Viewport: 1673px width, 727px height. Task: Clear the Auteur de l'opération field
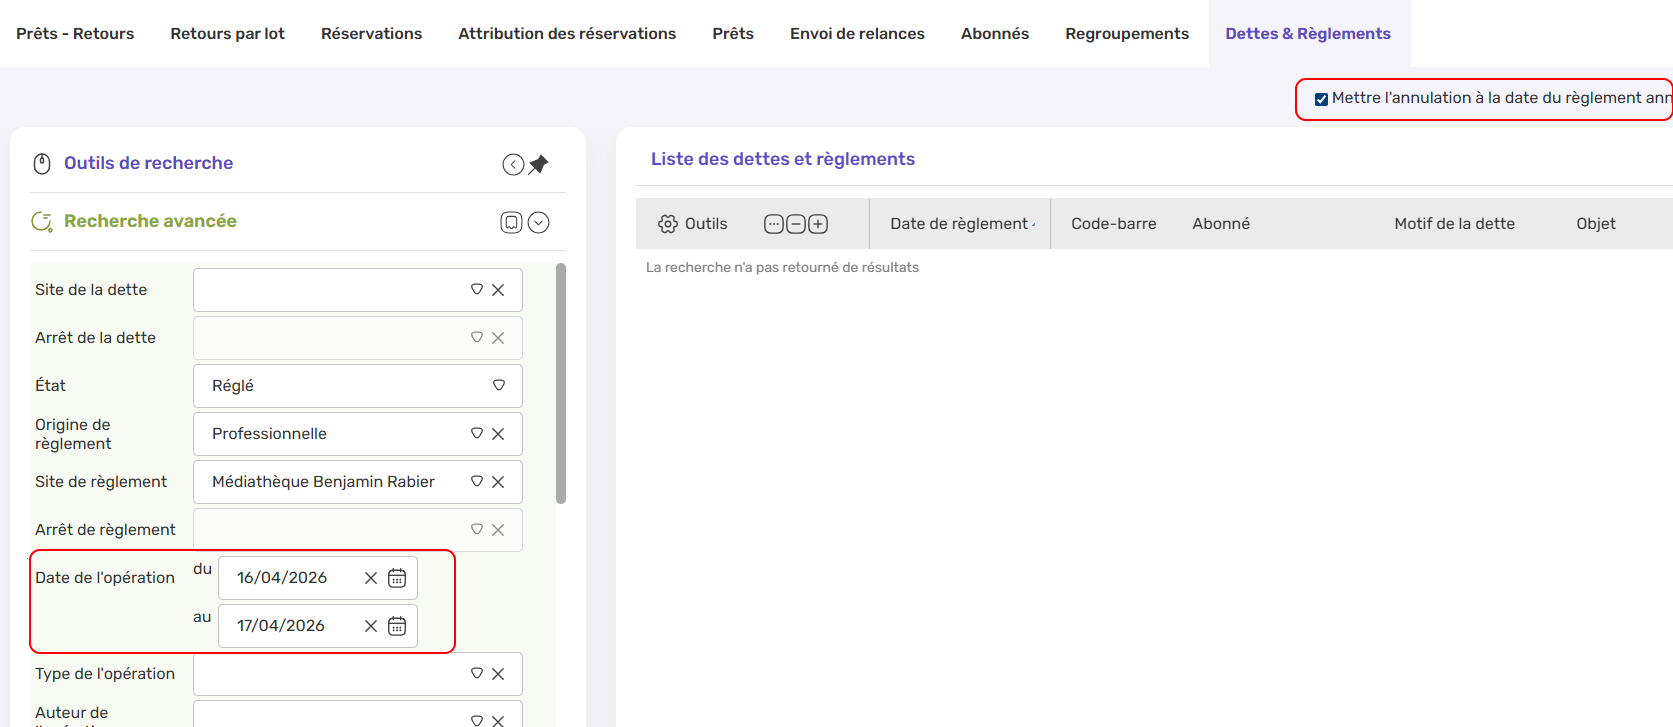tap(498, 720)
